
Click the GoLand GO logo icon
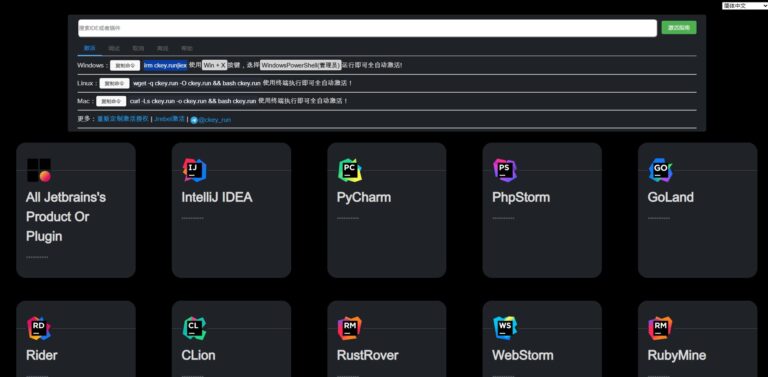(660, 170)
